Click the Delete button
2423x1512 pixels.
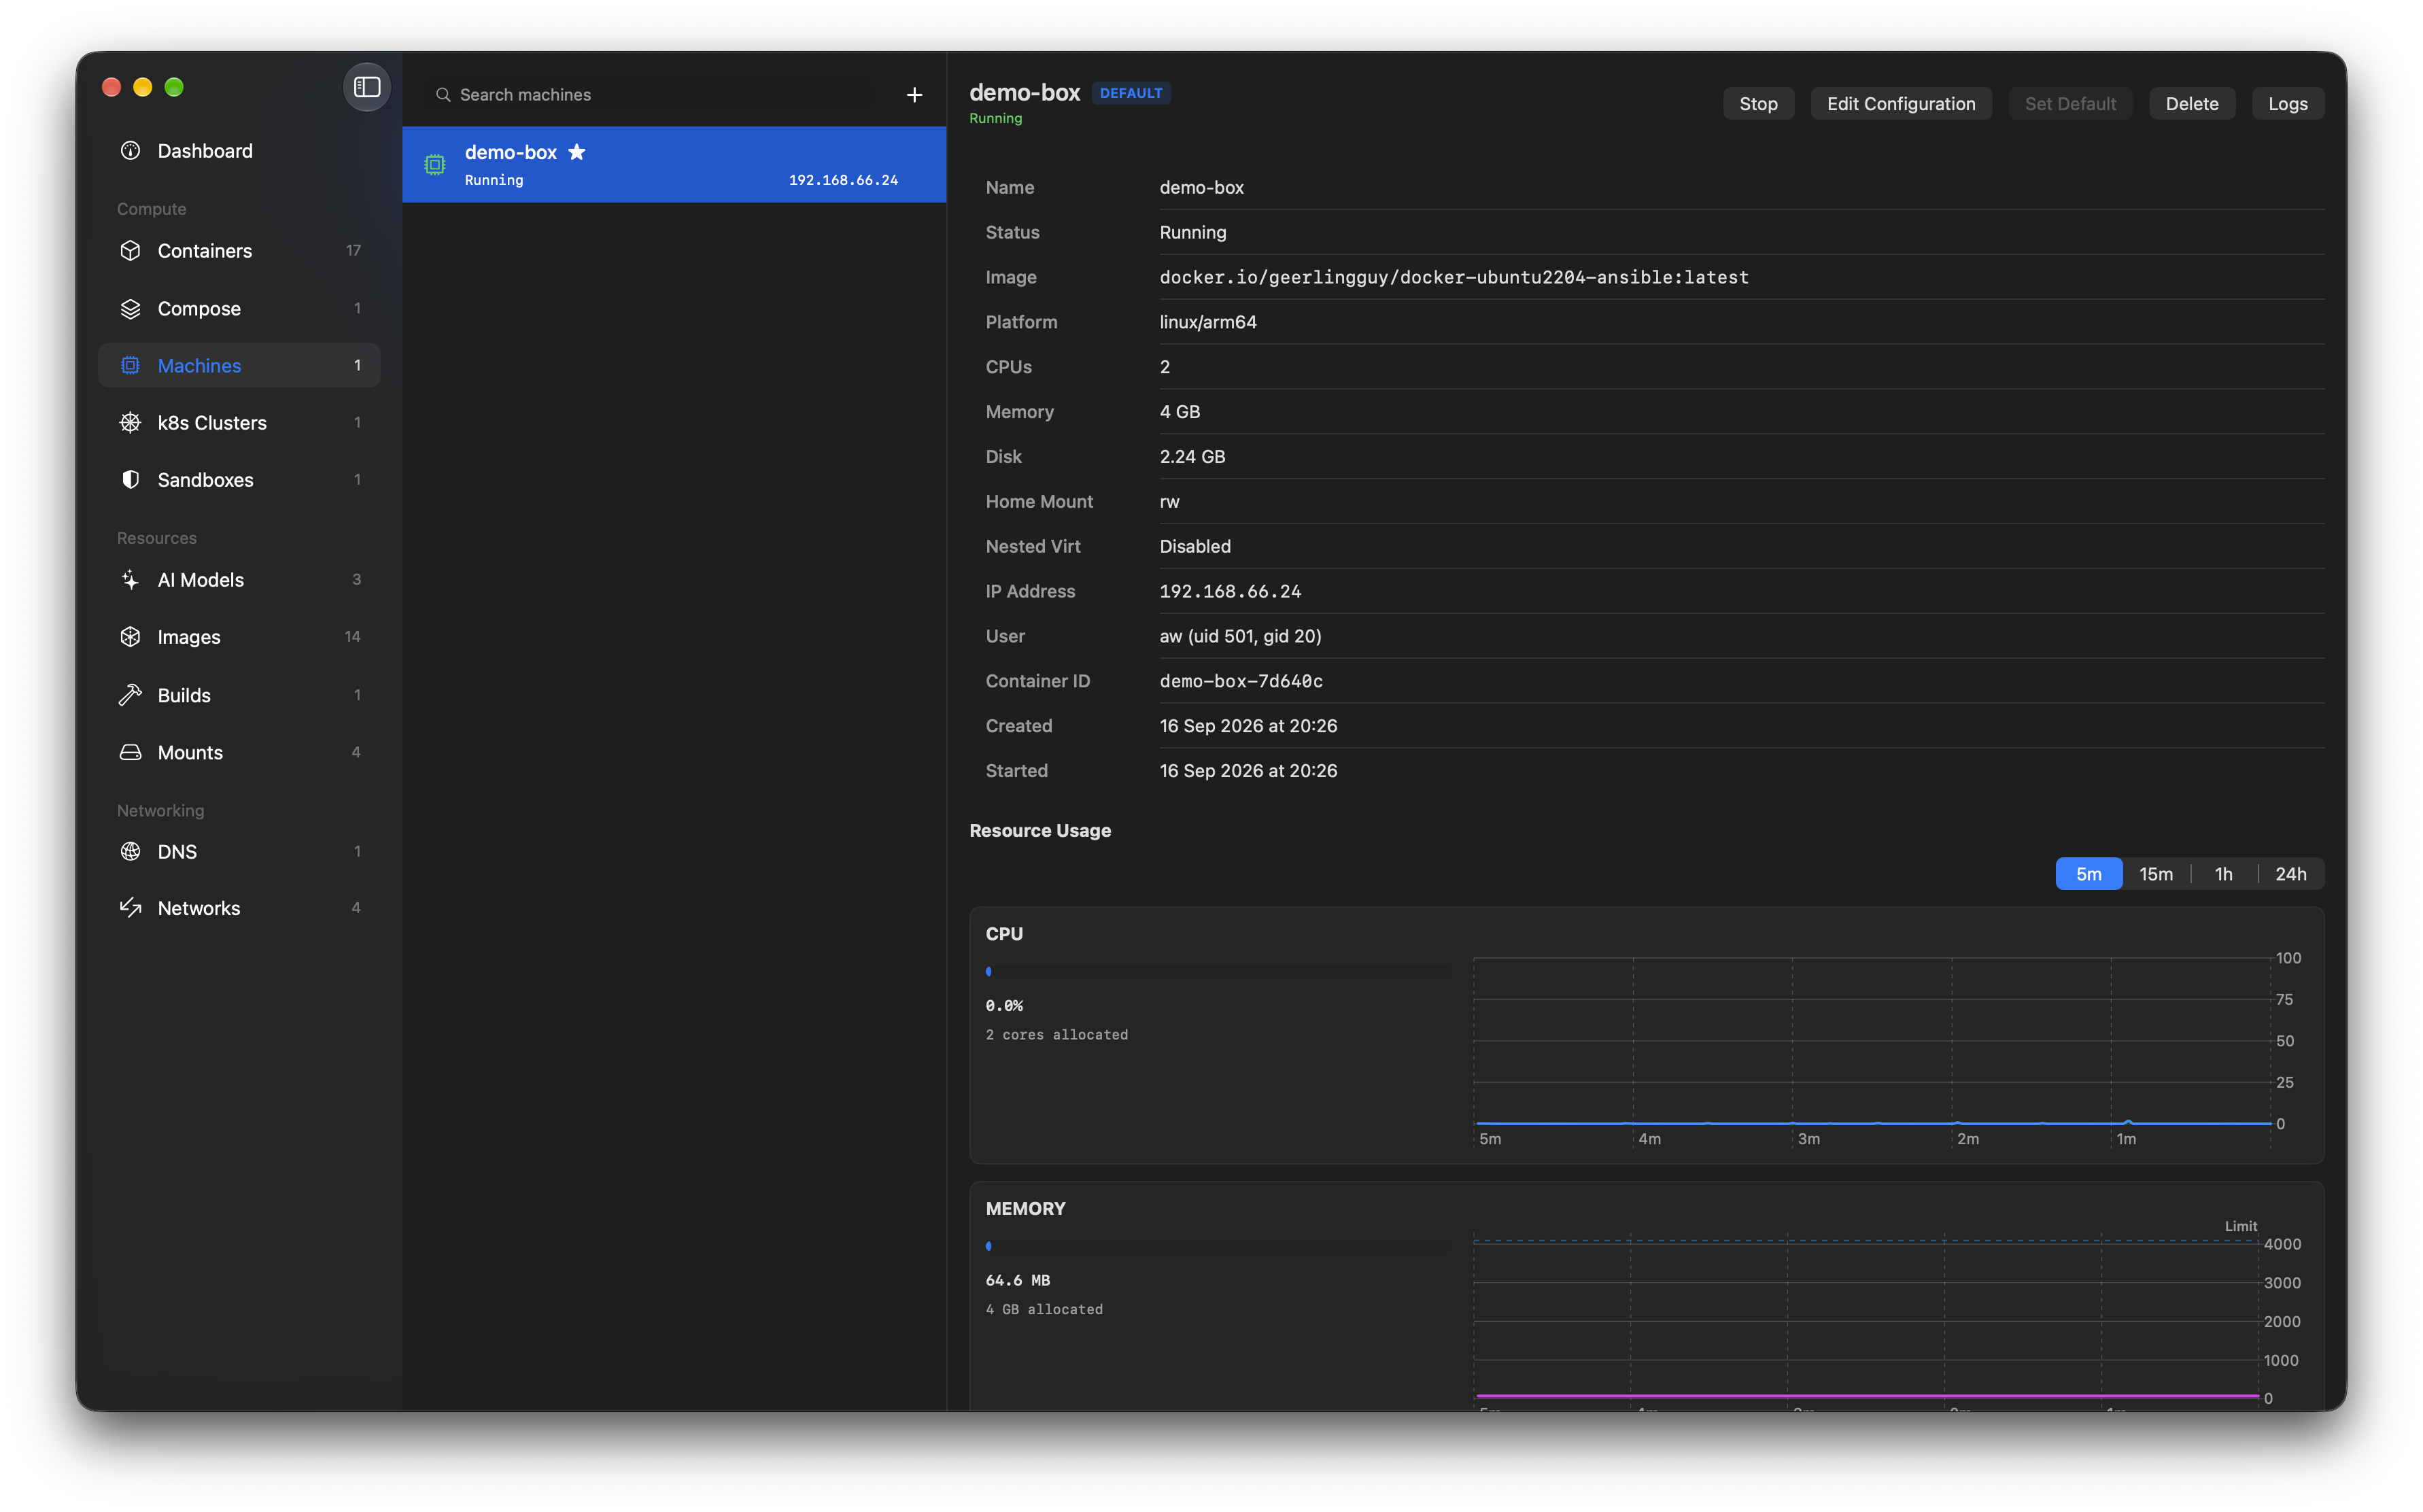[x=2192, y=104]
